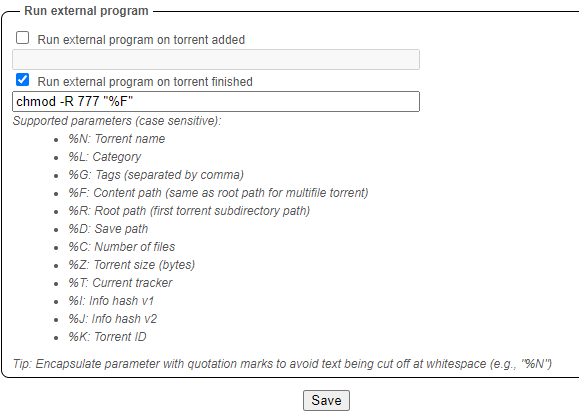Click the quotation marks tip text
Image resolution: width=579 pixels, height=416 pixels.
click(282, 364)
